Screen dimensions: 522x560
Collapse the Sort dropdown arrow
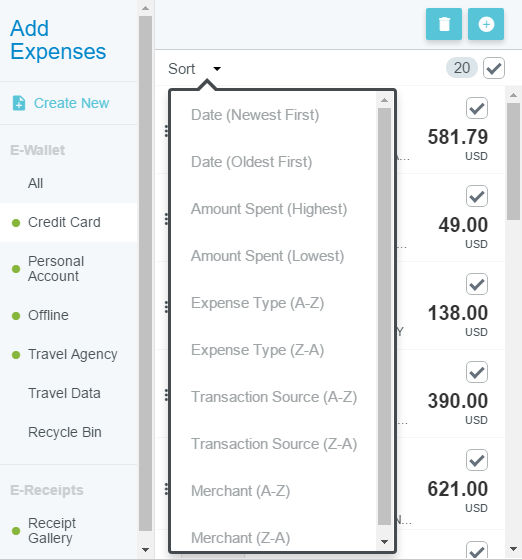point(217,69)
